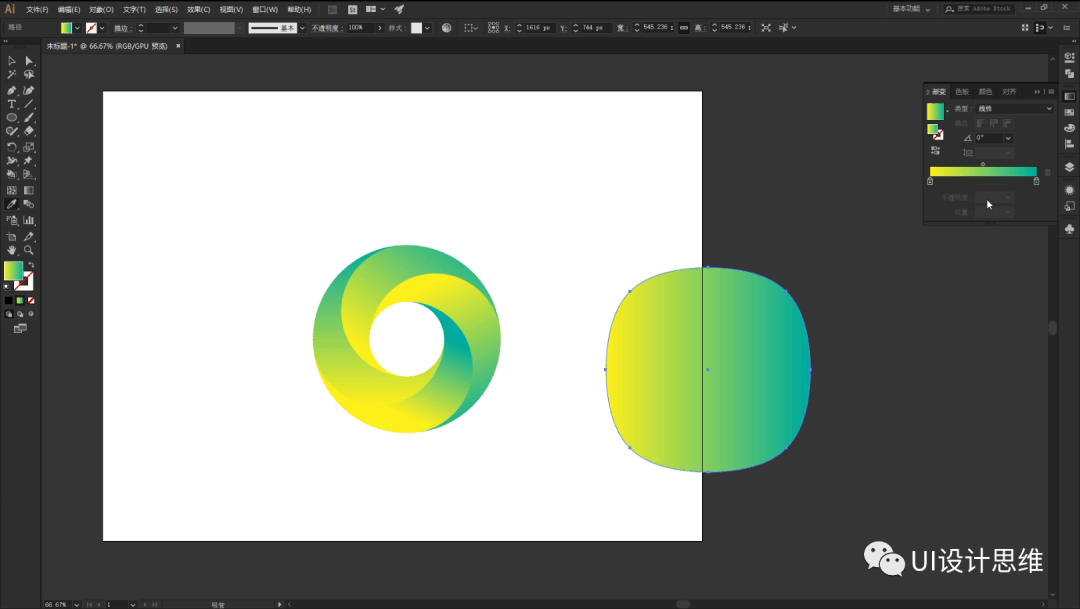Open the 基本 stroke profile dropdown
This screenshot has height=609, width=1080.
tap(302, 28)
